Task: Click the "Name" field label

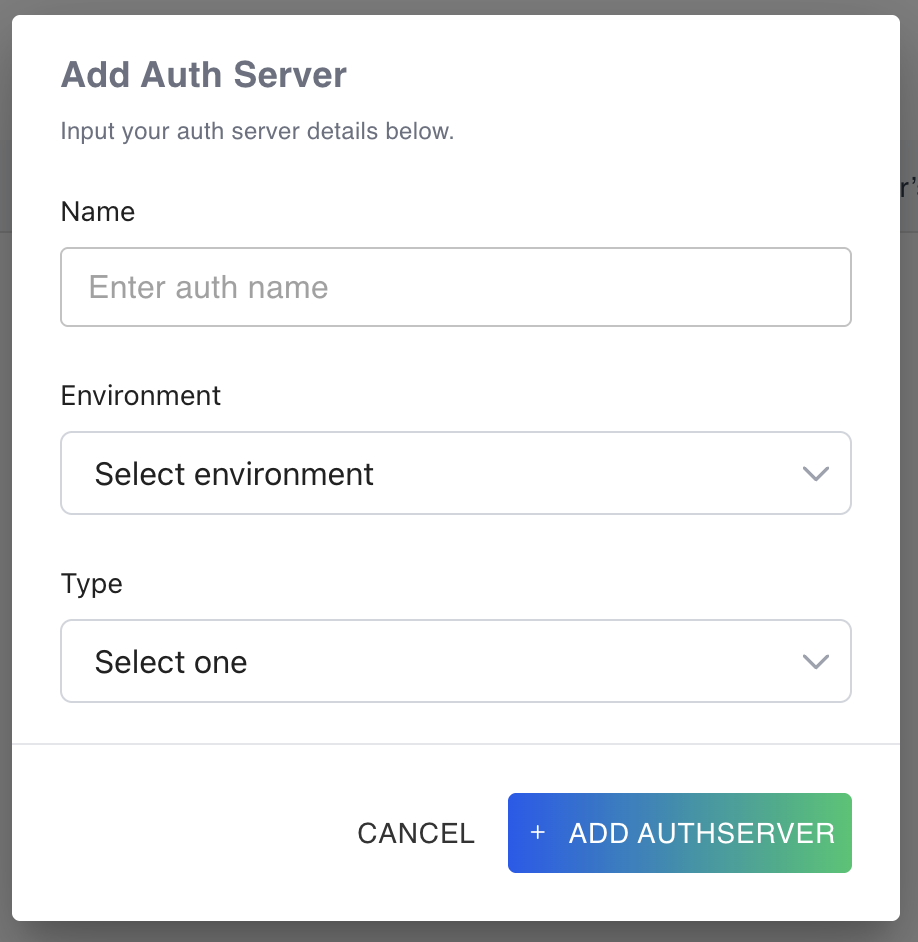Action: [98, 211]
